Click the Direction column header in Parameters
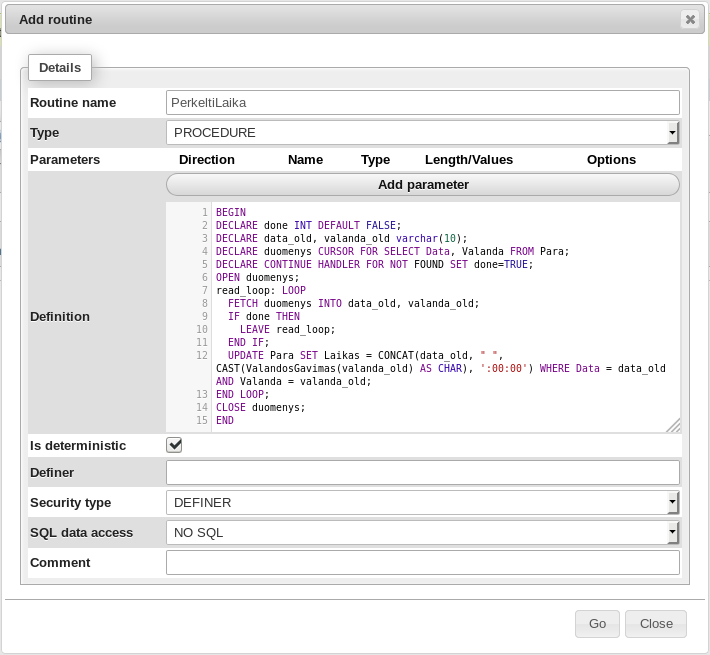This screenshot has width=710, height=655. (207, 159)
